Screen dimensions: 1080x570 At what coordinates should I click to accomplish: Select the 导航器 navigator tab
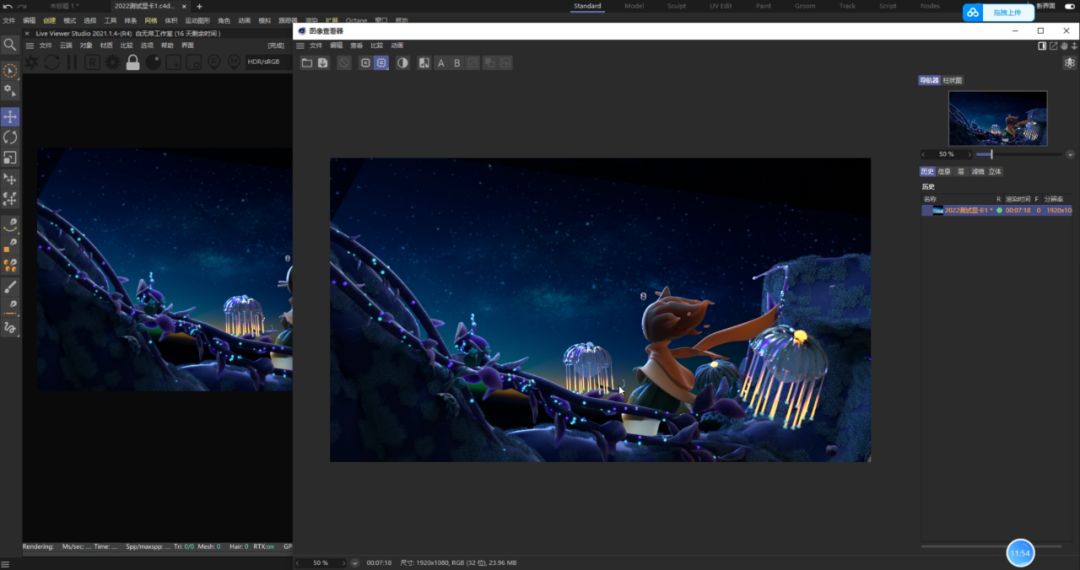(x=929, y=81)
